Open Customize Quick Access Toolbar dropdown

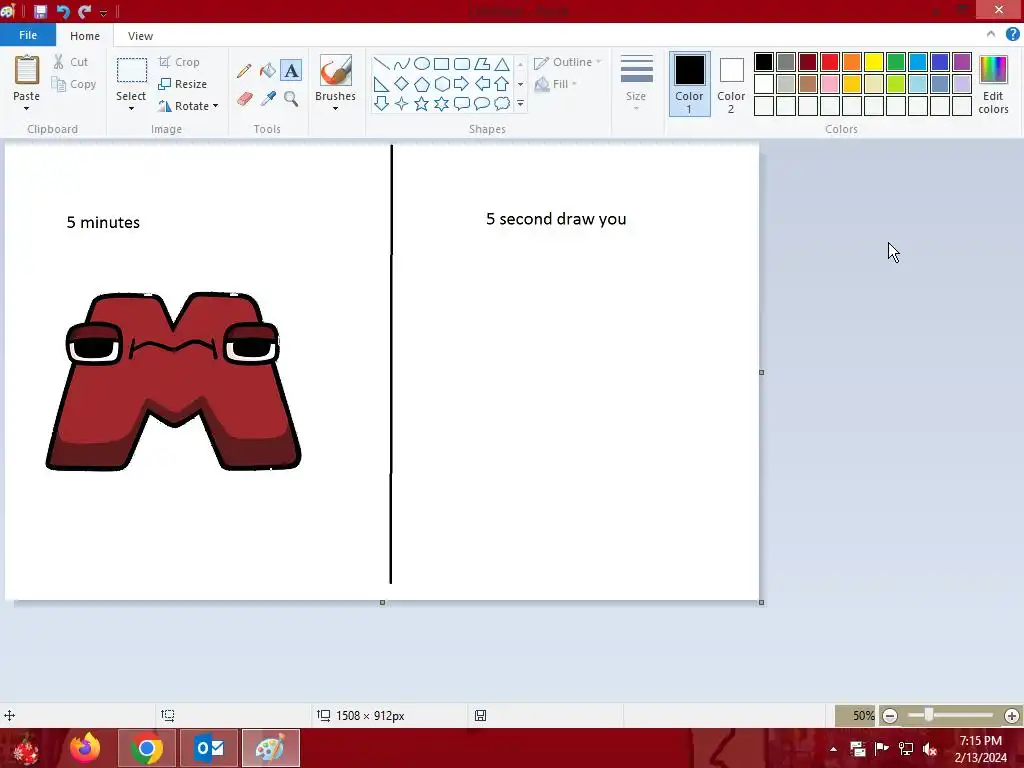click(103, 12)
